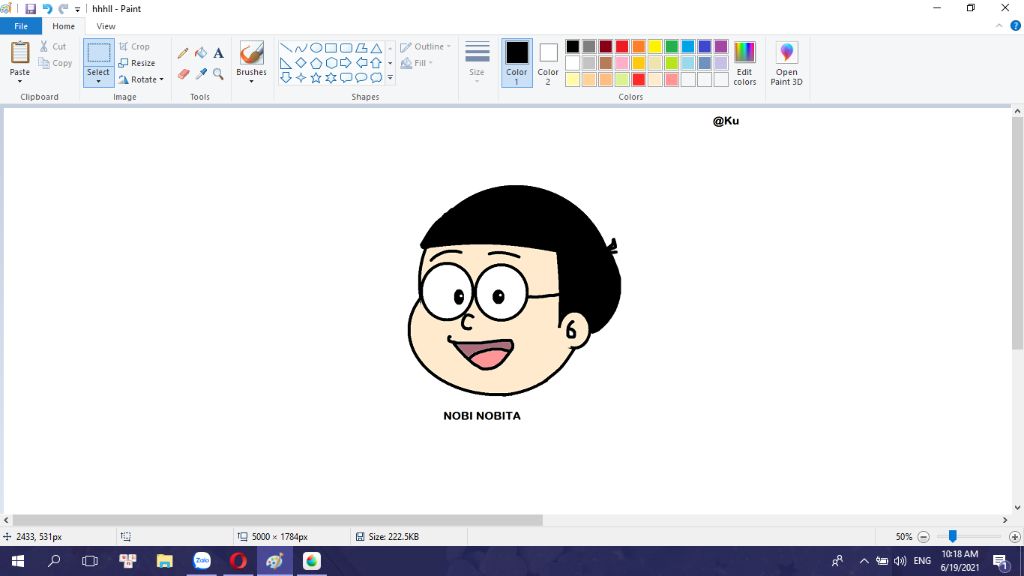Screen dimensions: 1024x576
Task: Set Color 1 as active color
Action: pyautogui.click(x=517, y=63)
